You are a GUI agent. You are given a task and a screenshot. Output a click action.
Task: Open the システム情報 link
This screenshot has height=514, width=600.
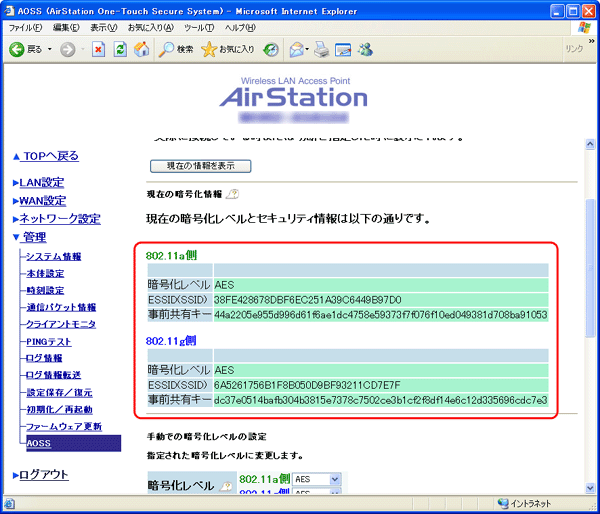pyautogui.click(x=54, y=256)
